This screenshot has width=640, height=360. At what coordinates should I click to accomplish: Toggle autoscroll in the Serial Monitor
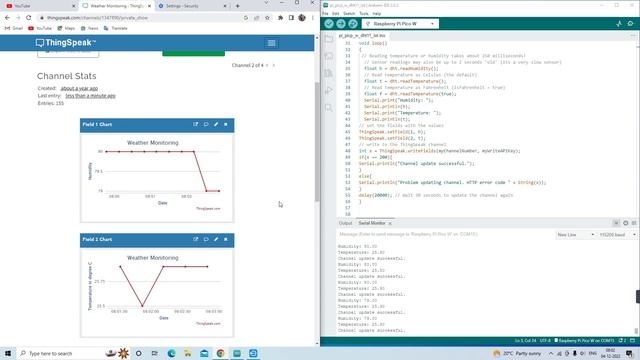(616, 223)
